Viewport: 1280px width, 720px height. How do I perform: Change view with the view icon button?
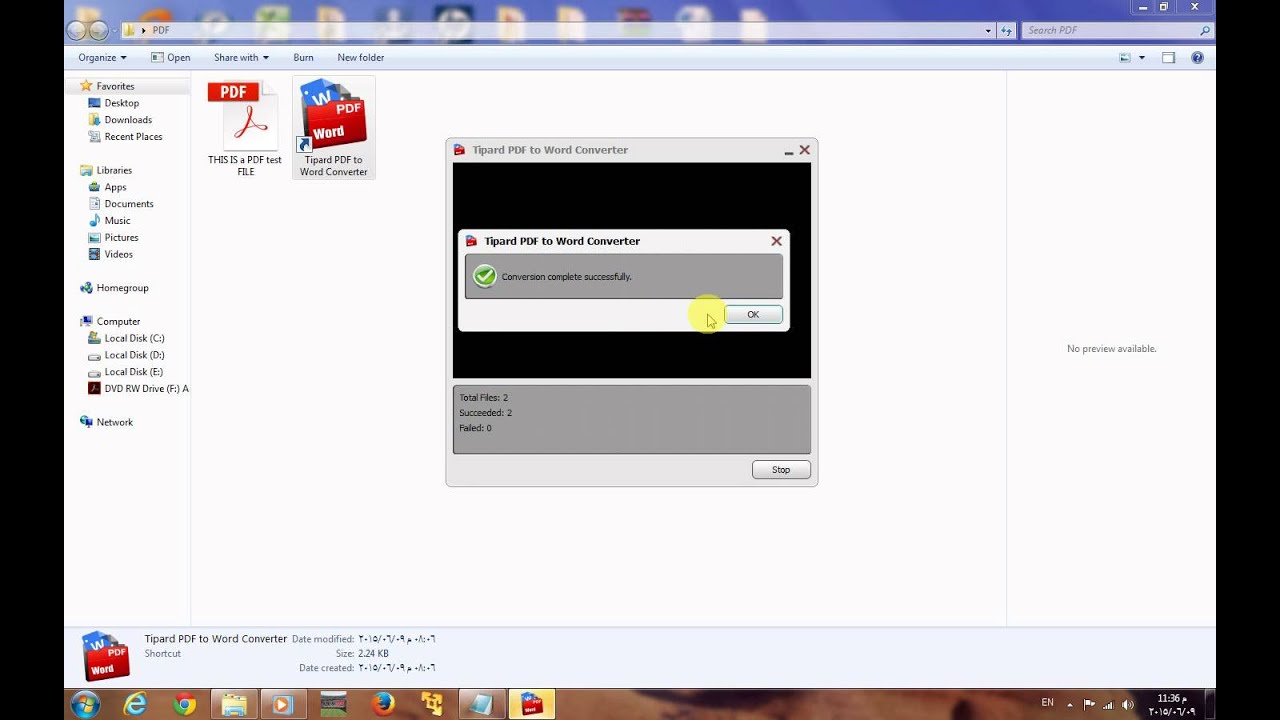pos(1125,58)
